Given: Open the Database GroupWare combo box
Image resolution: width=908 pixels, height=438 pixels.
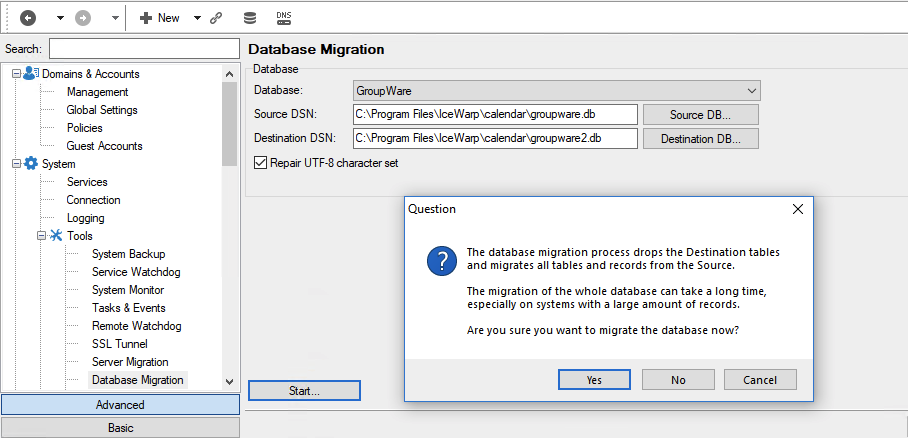Looking at the screenshot, I should click(556, 91).
